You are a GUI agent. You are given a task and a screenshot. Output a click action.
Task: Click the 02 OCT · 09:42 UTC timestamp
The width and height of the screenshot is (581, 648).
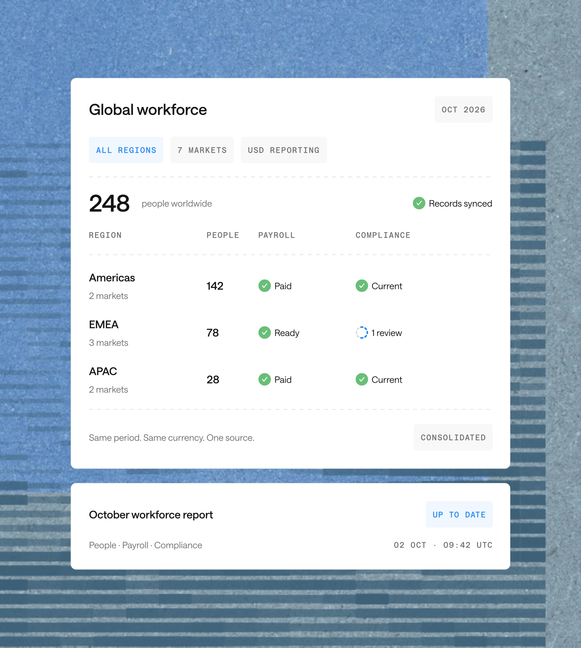coord(443,545)
